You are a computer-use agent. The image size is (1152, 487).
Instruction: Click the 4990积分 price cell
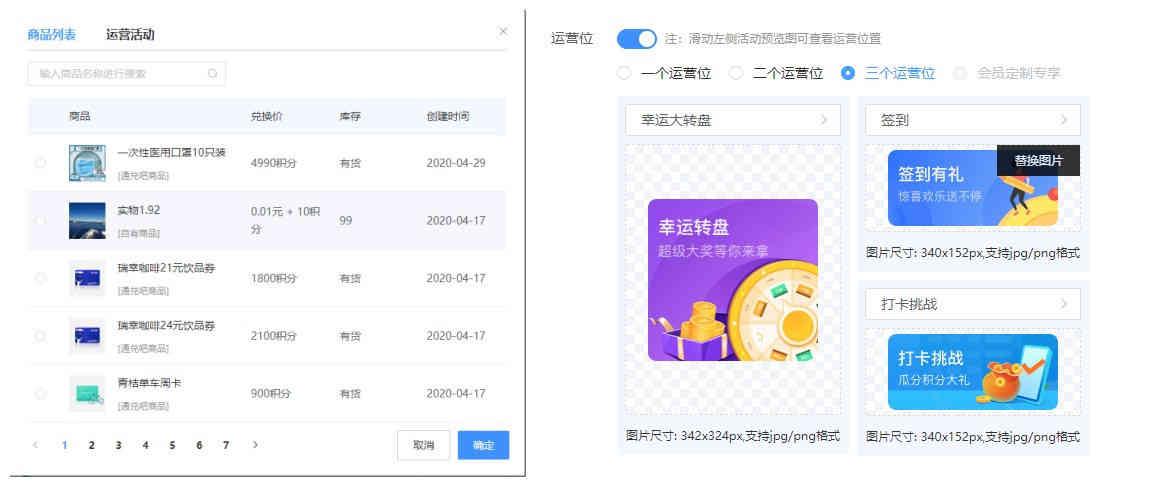(x=273, y=163)
